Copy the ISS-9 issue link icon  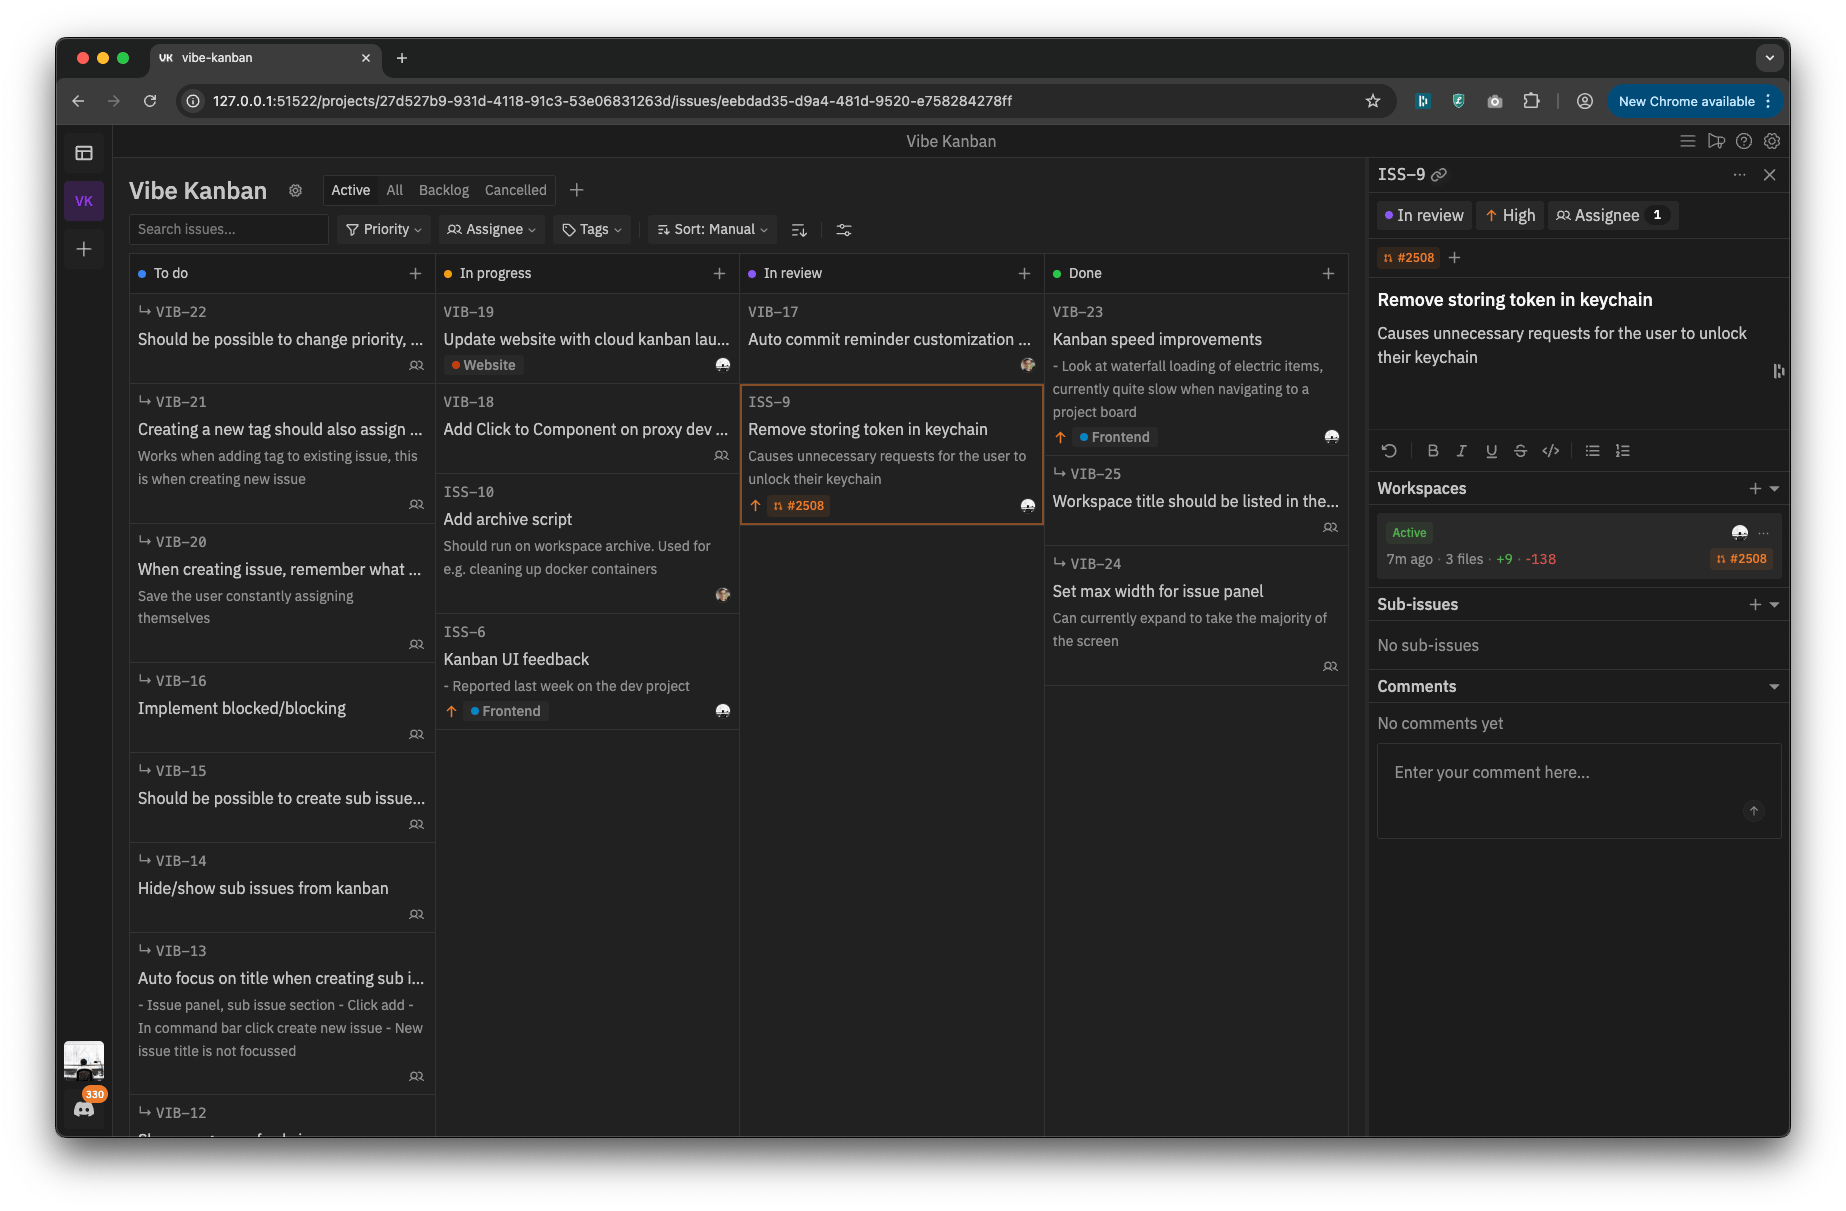(1439, 175)
